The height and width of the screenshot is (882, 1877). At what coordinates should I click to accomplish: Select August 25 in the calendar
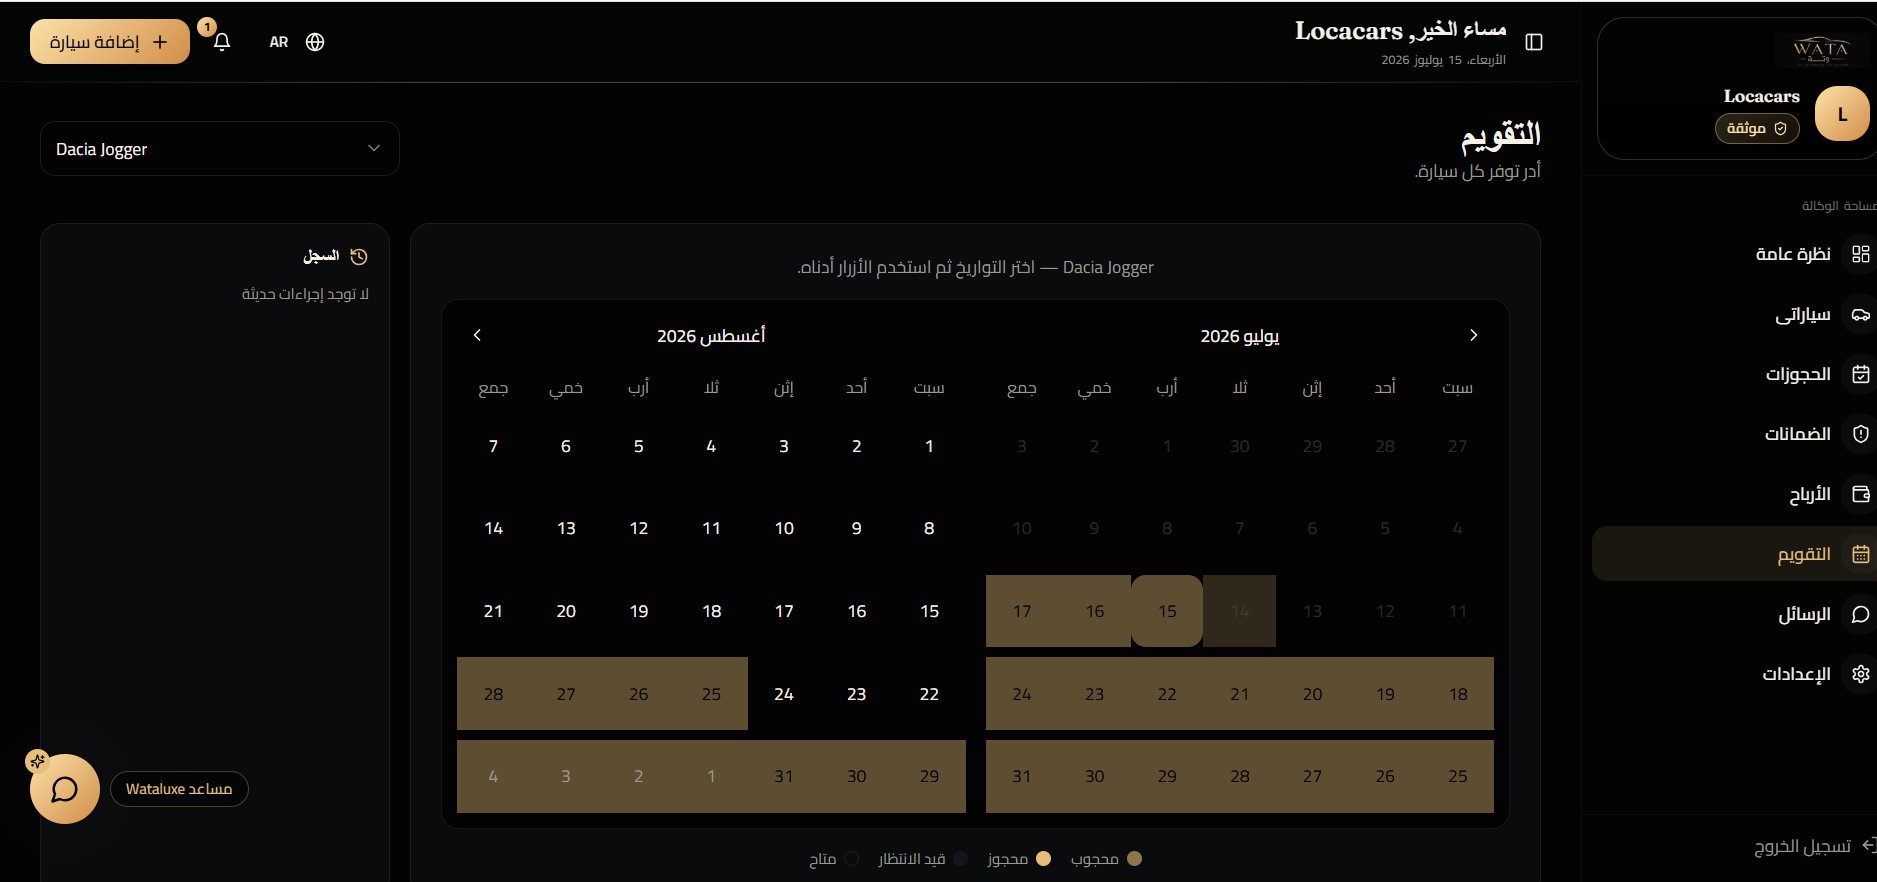(x=711, y=694)
